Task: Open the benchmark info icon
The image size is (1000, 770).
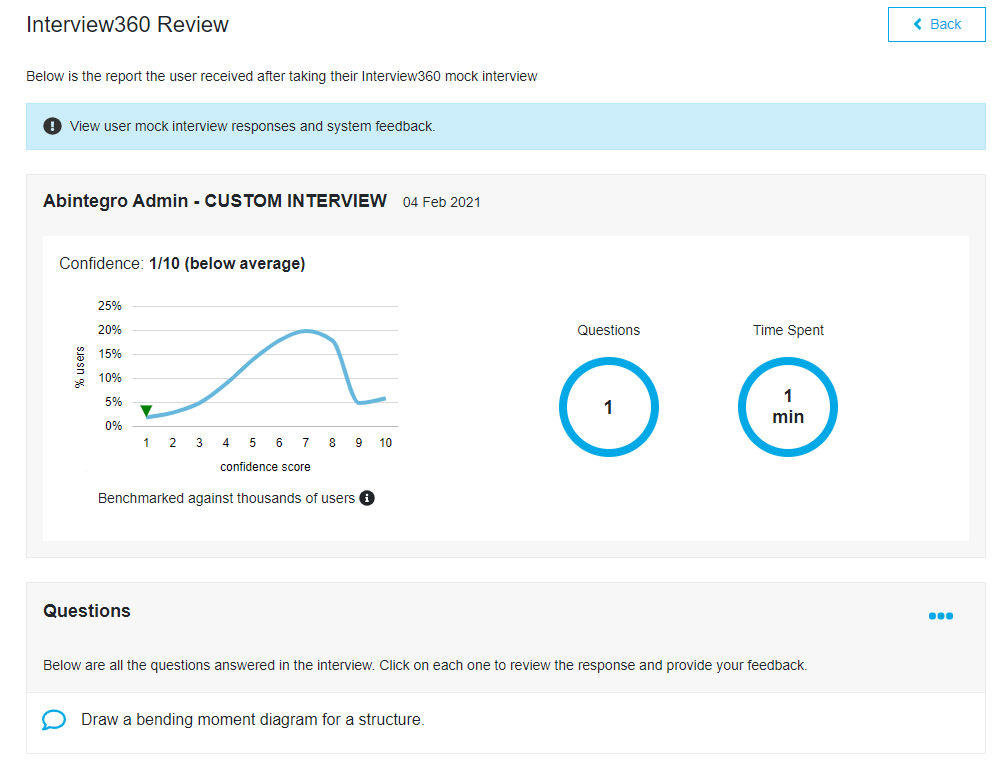Action: (367, 498)
